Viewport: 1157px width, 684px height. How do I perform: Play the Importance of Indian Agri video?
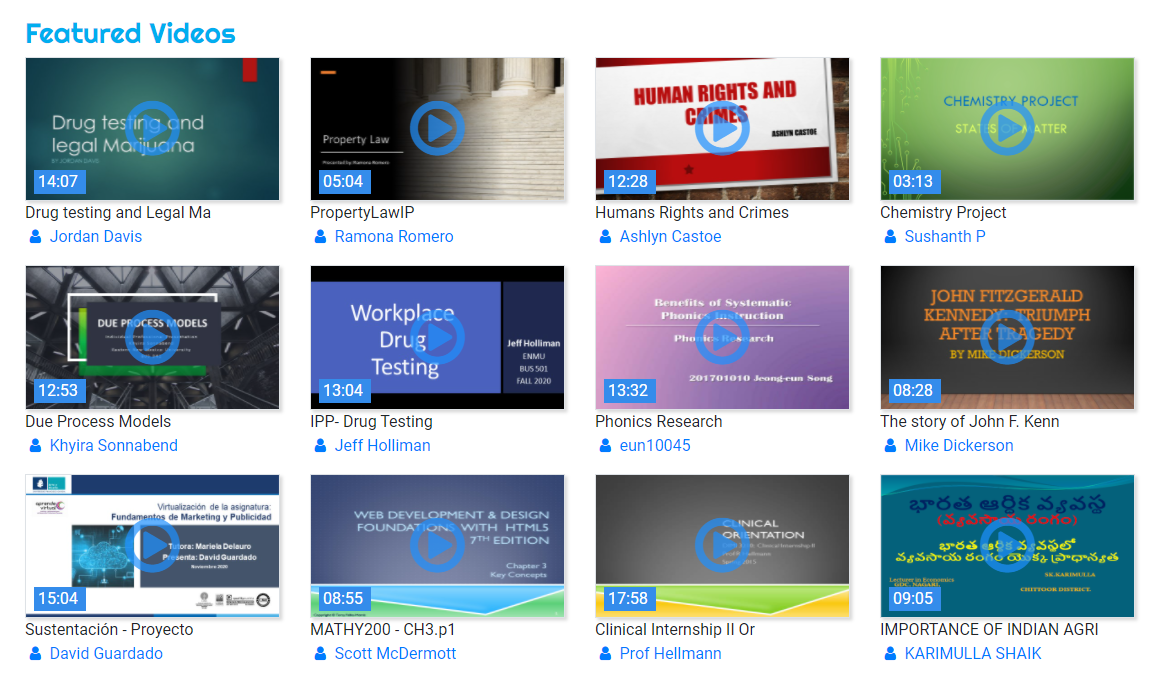pyautogui.click(x=1007, y=545)
